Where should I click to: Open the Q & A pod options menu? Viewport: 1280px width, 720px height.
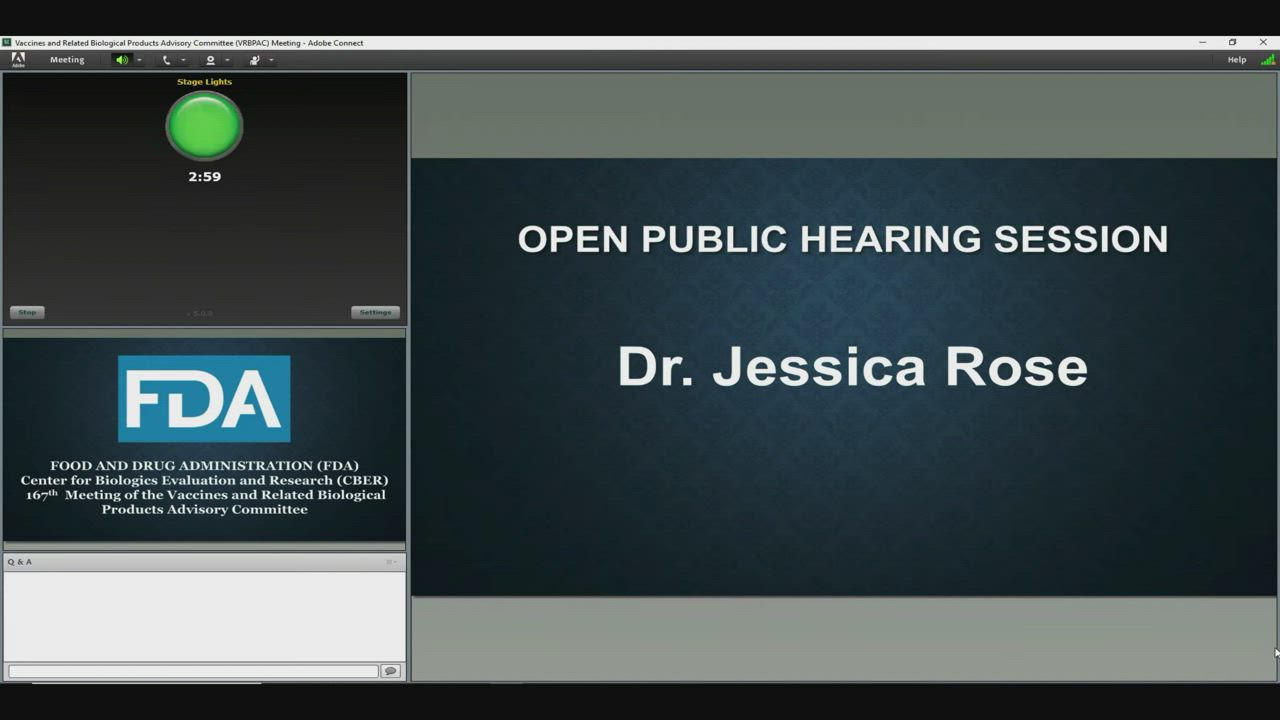(x=392, y=562)
